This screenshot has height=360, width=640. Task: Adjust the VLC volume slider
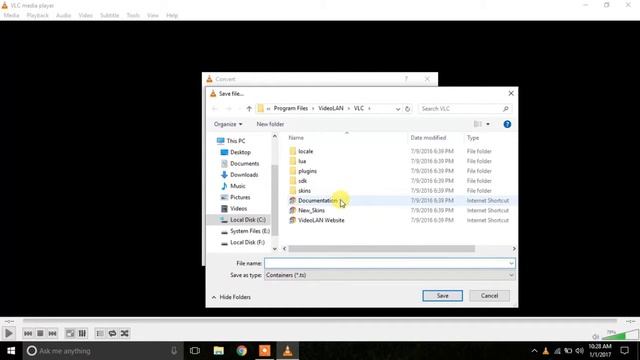tap(620, 335)
